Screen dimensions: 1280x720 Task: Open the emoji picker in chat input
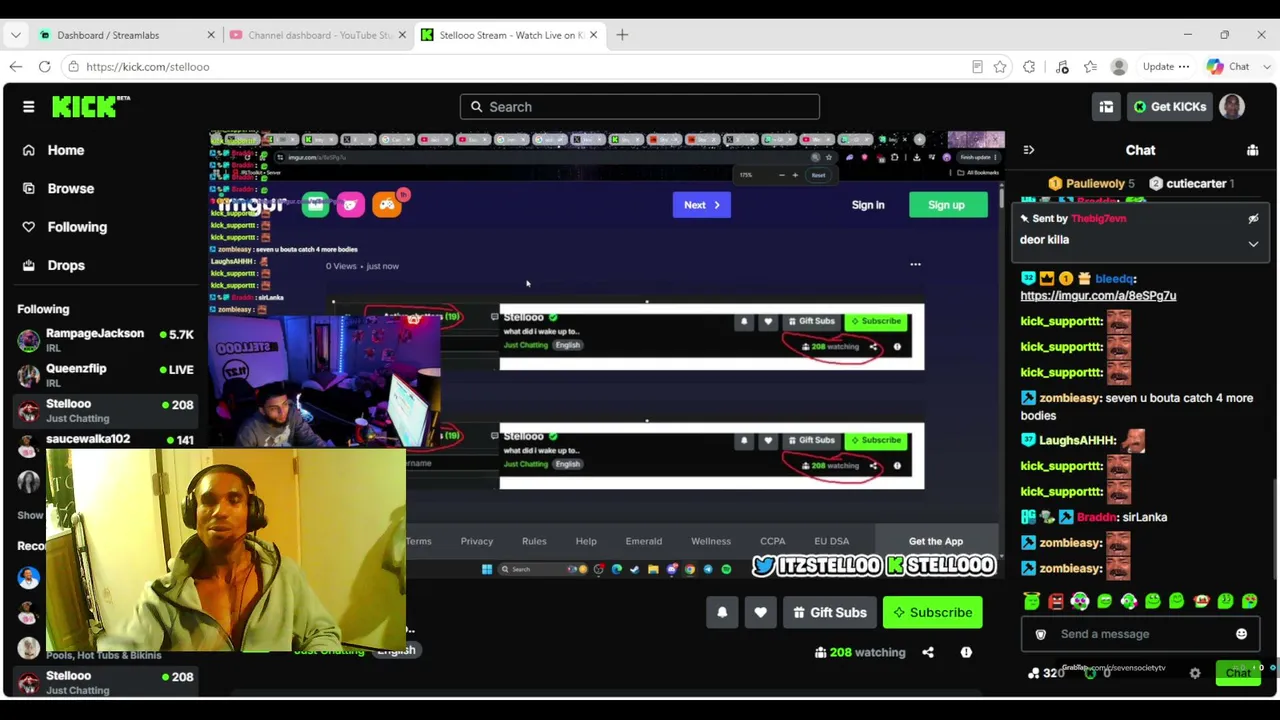pos(1241,634)
